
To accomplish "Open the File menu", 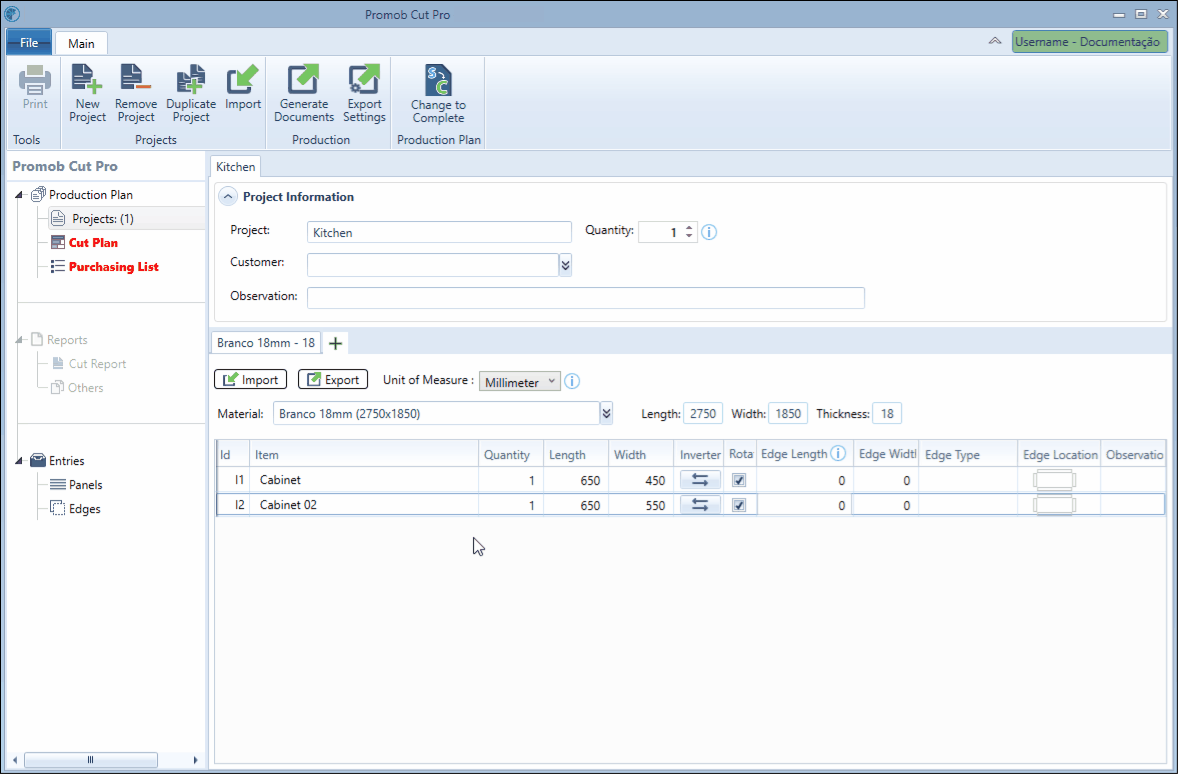I will pyautogui.click(x=29, y=42).
